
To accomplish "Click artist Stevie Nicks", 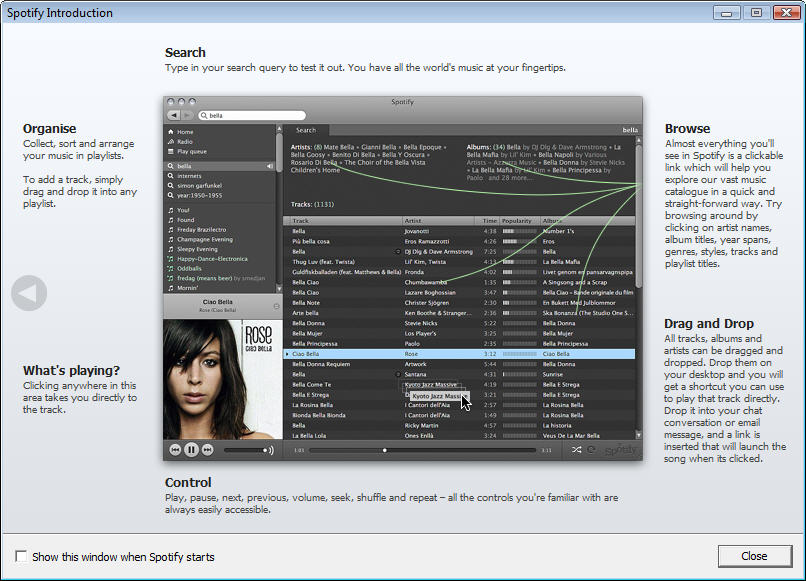I will (420, 323).
